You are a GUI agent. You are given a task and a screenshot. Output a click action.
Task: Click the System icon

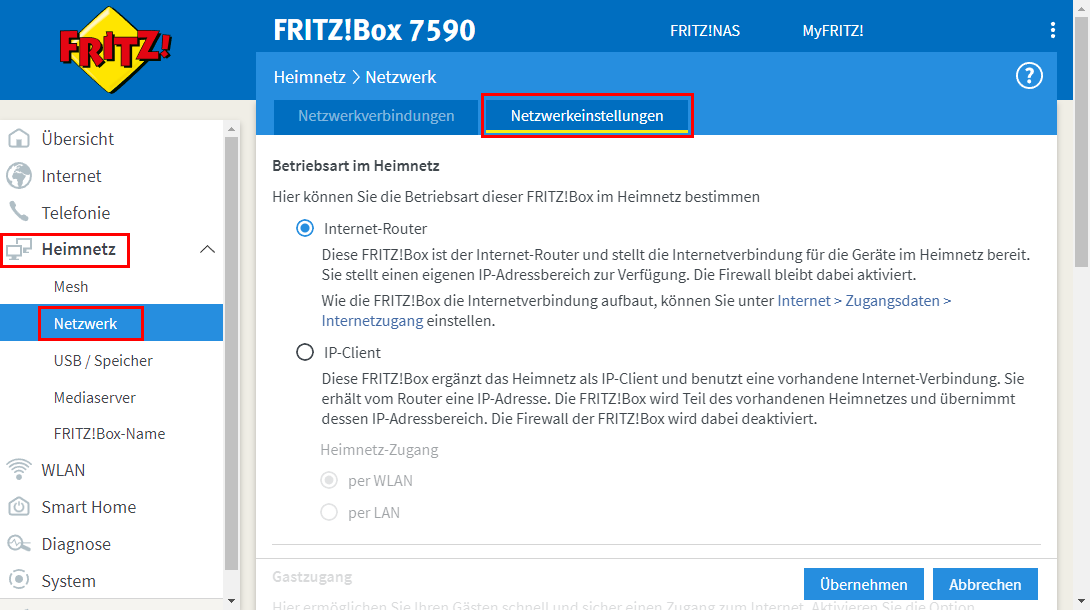point(19,579)
